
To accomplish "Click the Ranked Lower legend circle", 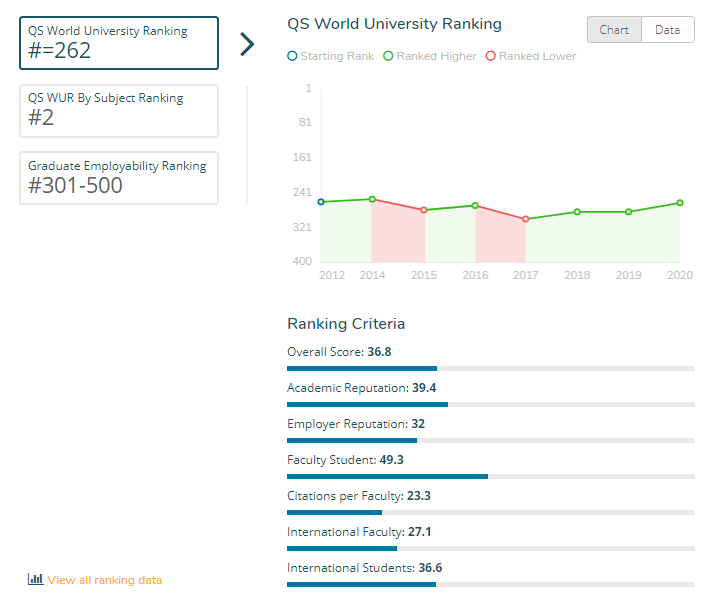I will coord(491,56).
